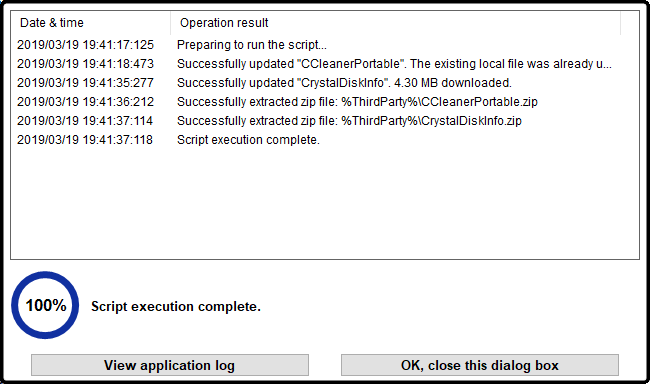Select the extracted CCleanerPortable.zip log row
This screenshot has width=650, height=384.
[325, 102]
